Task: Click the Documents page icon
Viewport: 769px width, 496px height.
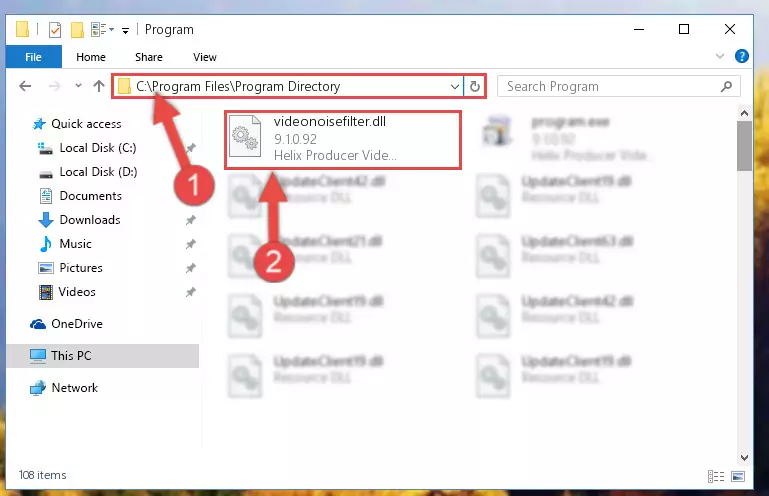Action: (46, 196)
